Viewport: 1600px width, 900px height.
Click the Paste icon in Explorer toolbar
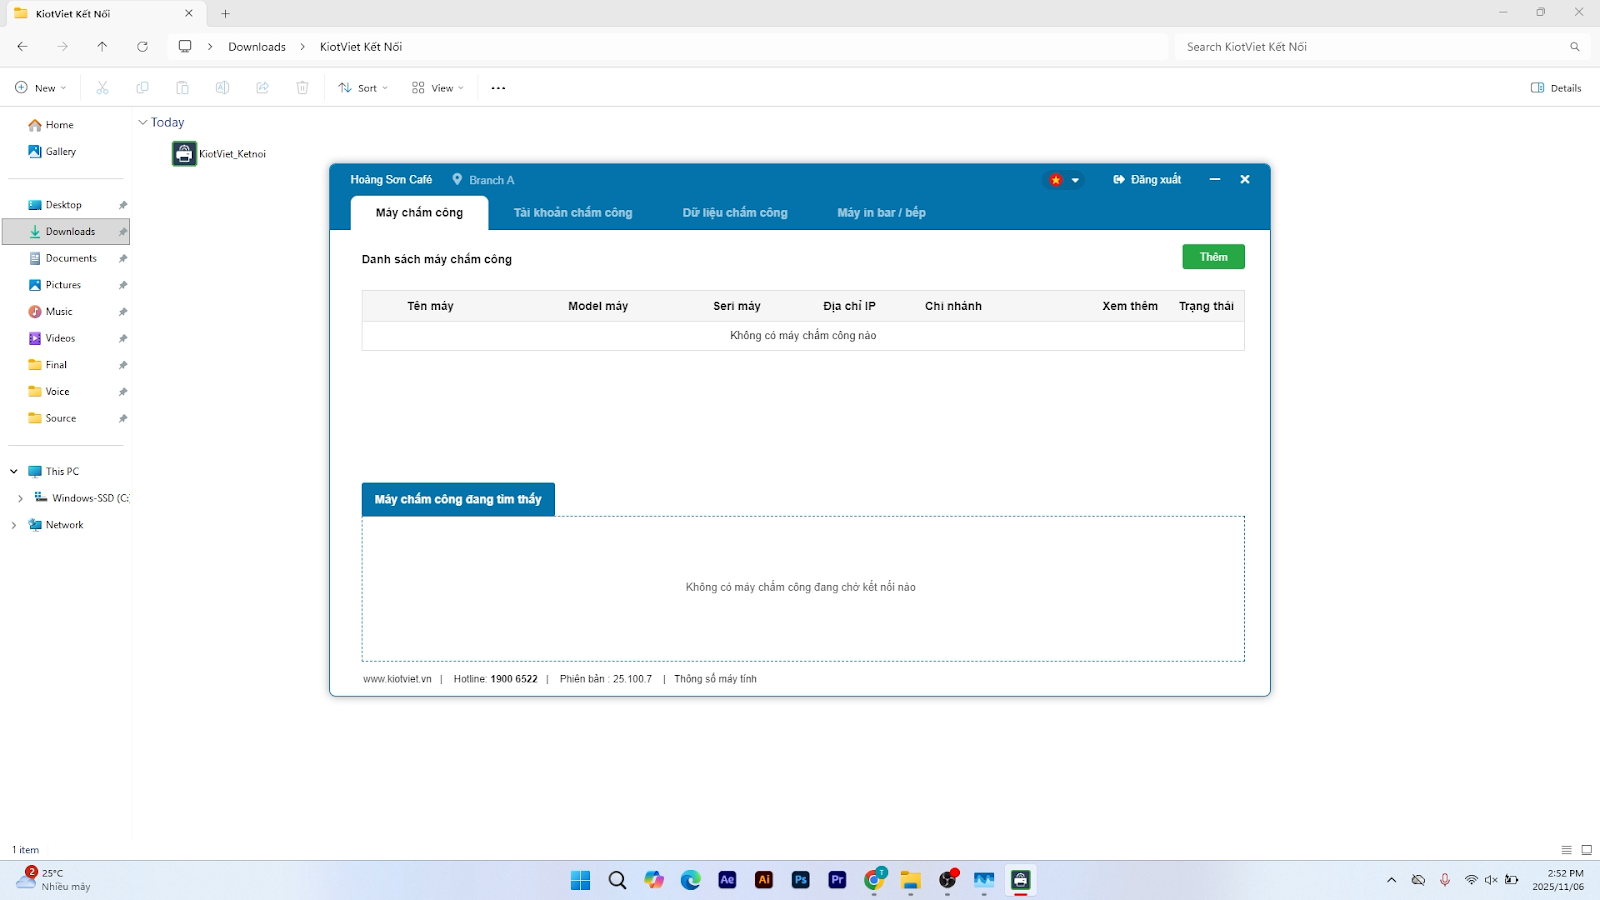[182, 88]
